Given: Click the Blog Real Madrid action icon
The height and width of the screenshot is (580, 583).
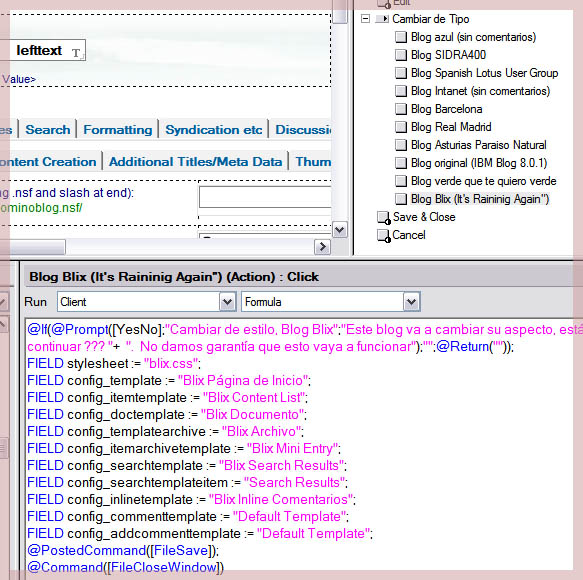Looking at the screenshot, I should tap(400, 127).
